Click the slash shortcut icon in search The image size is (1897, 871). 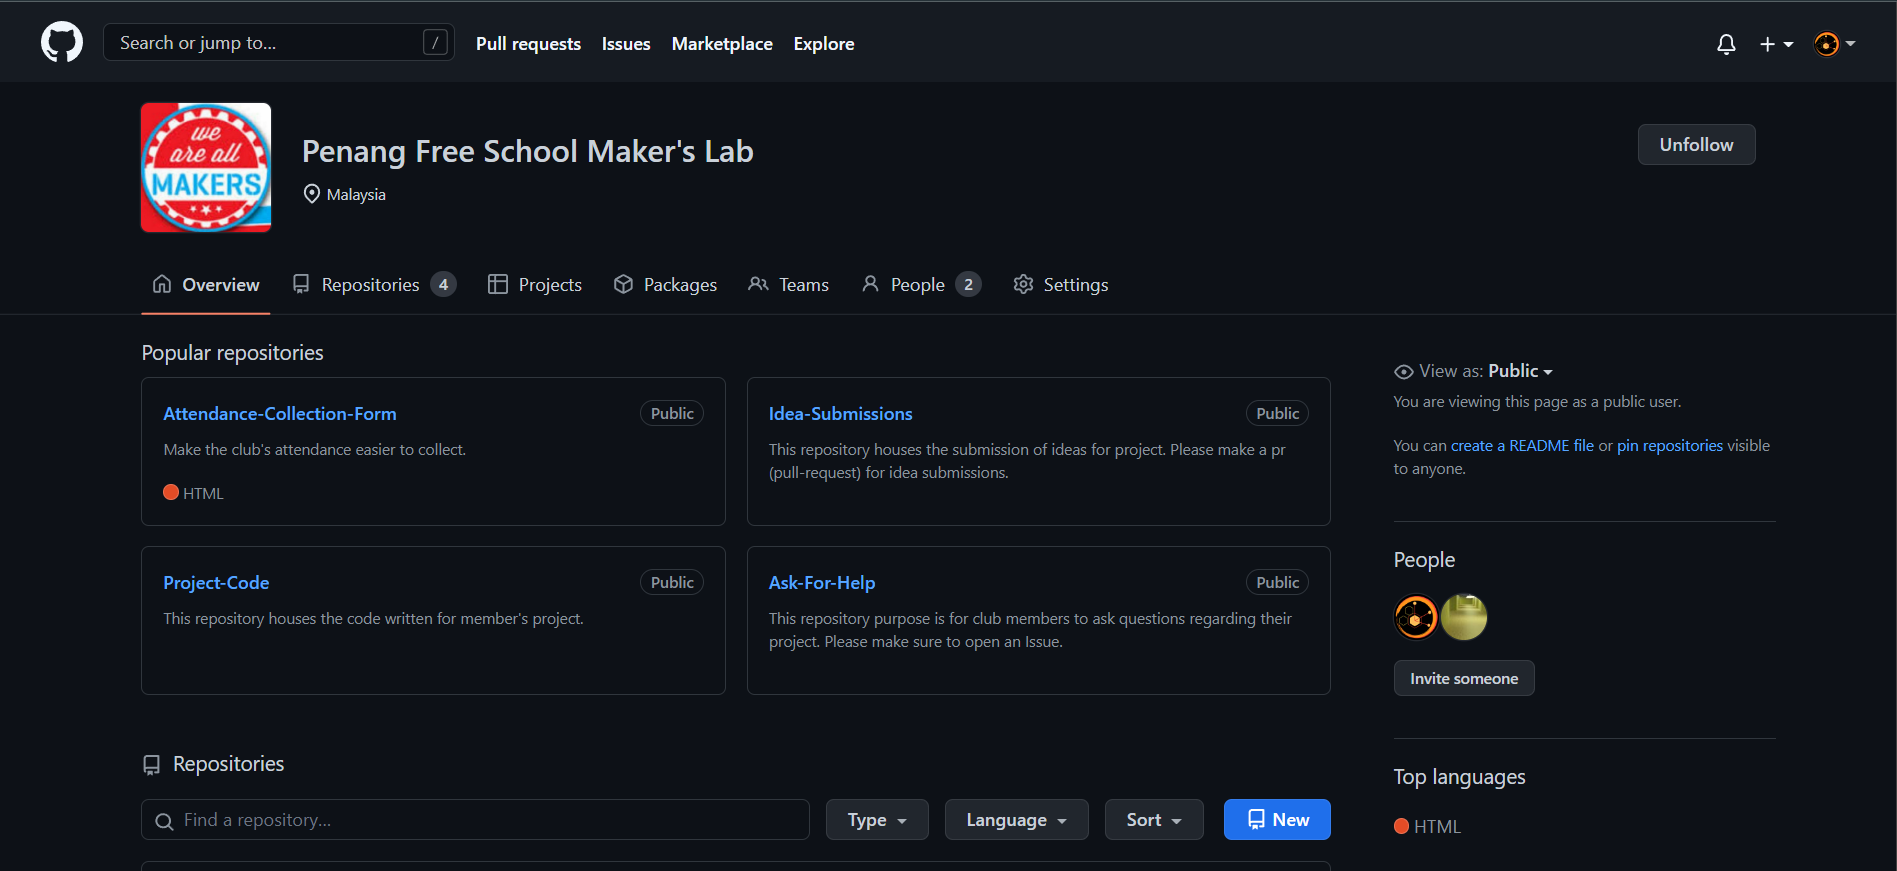point(435,42)
